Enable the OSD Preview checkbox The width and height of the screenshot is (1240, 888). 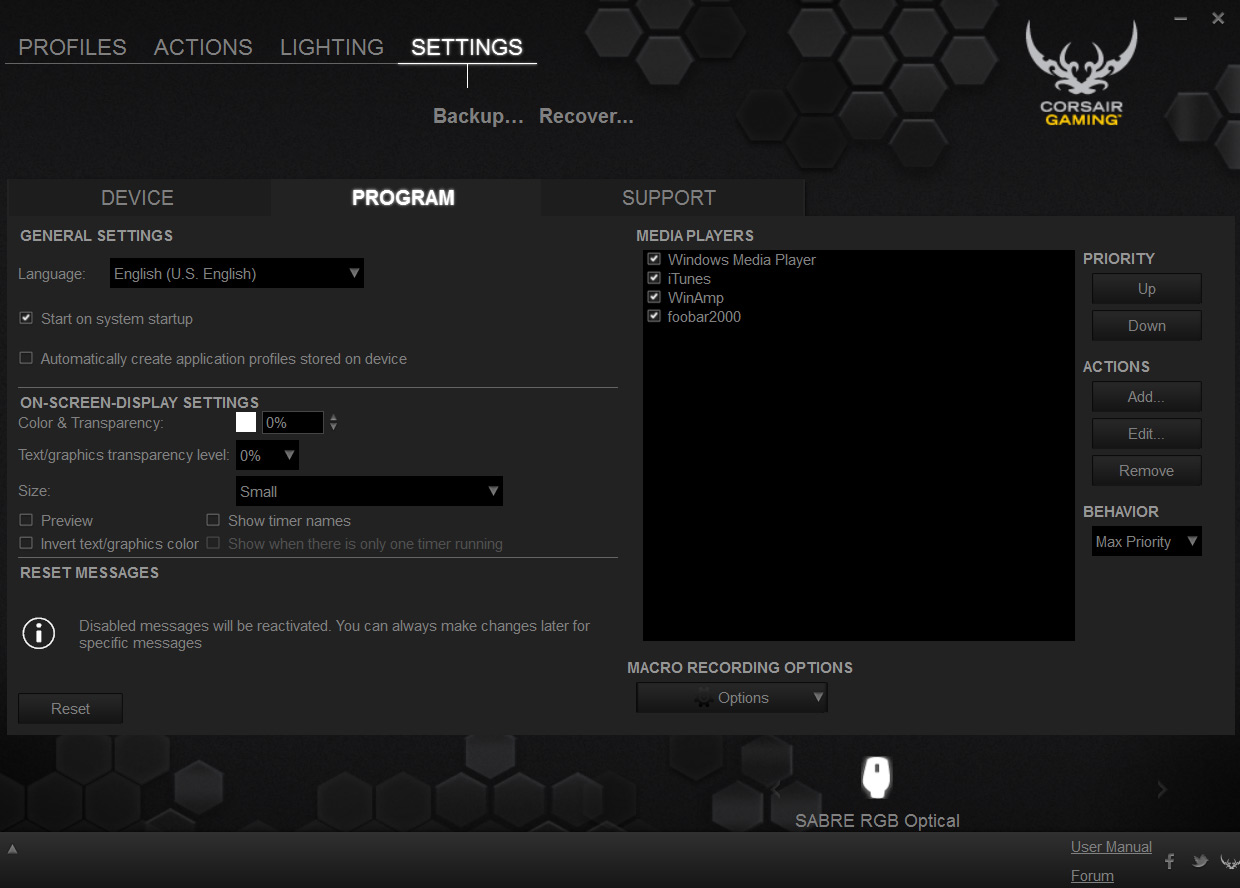click(x=27, y=520)
